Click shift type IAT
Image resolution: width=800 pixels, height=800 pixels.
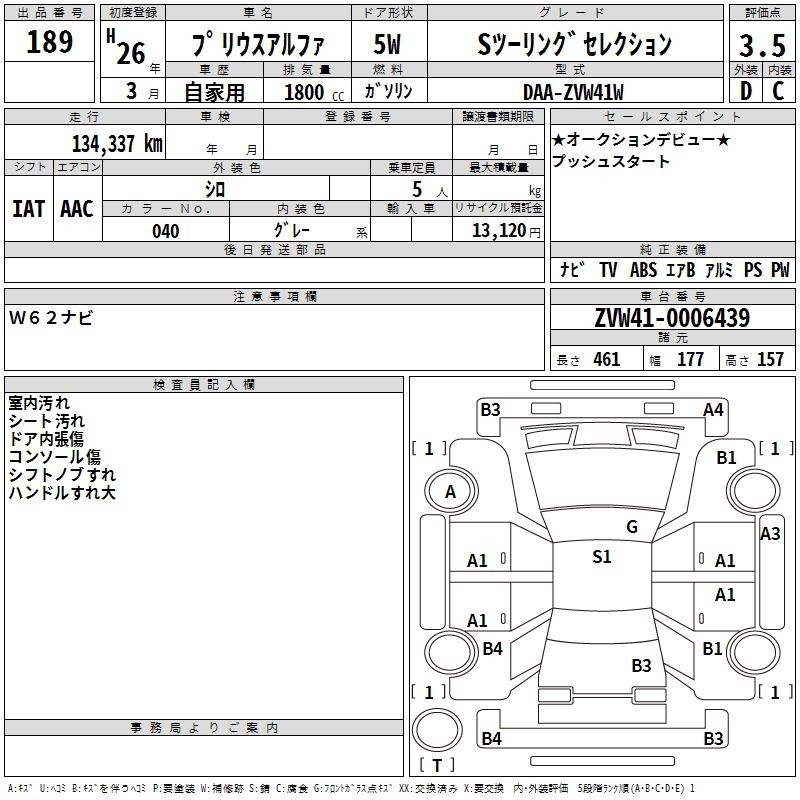point(29,209)
